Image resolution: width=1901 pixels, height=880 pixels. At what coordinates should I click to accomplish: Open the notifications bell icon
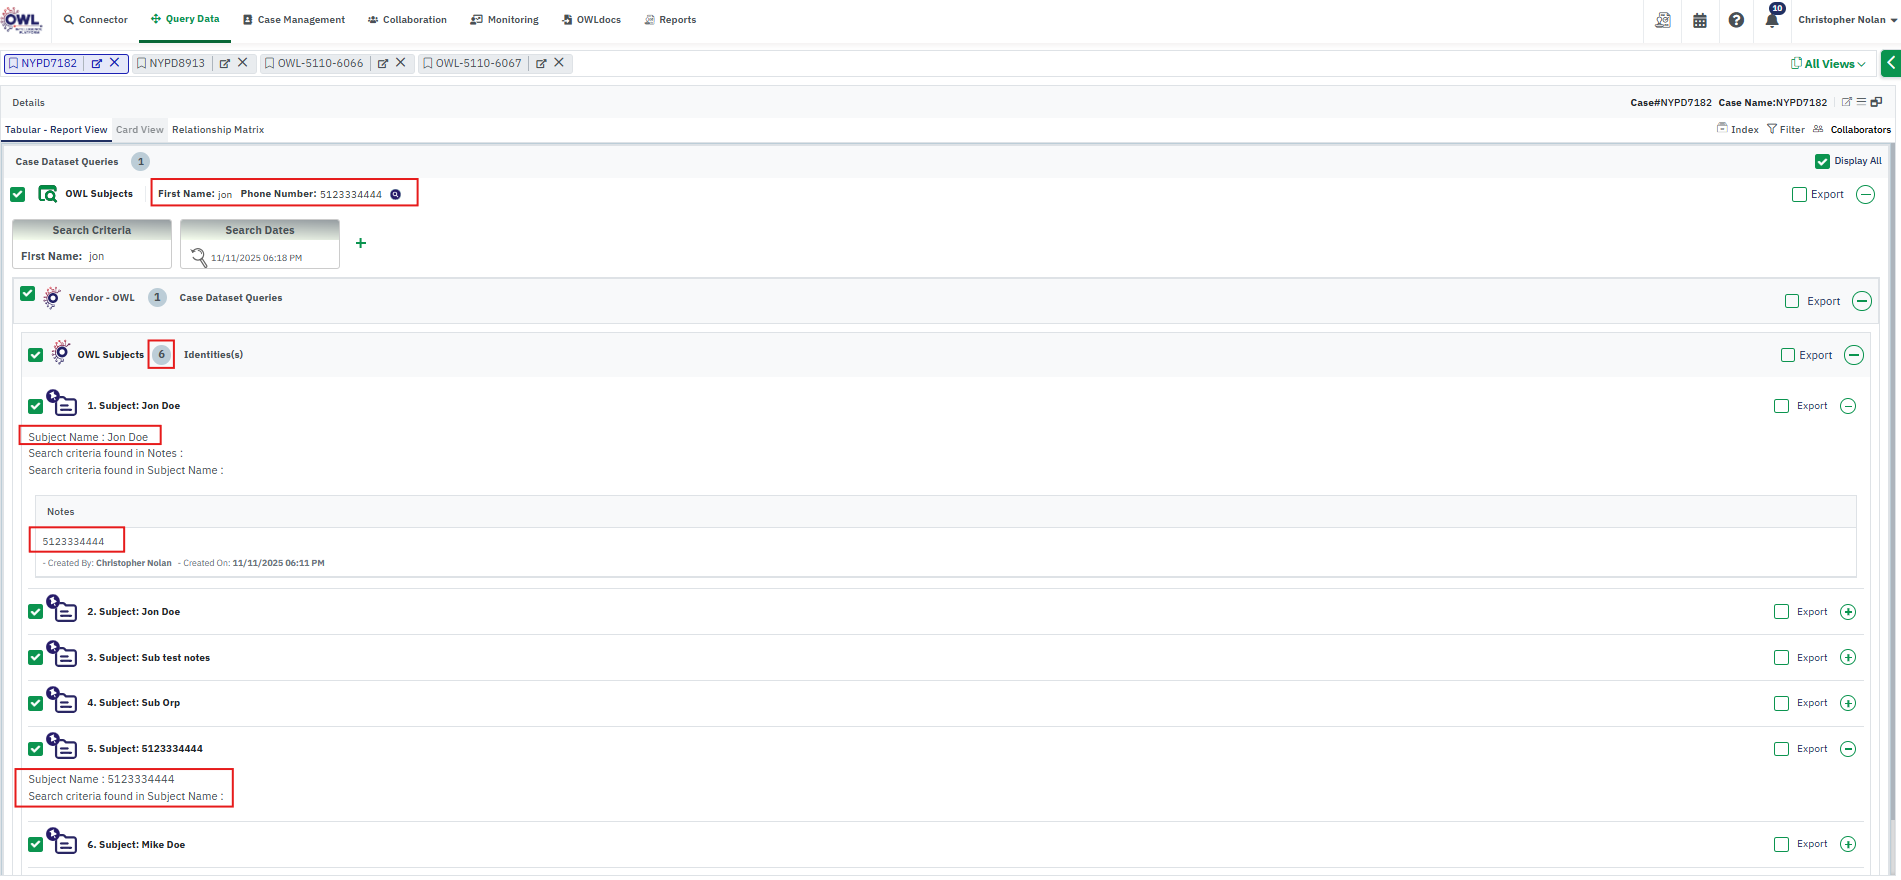click(x=1772, y=20)
